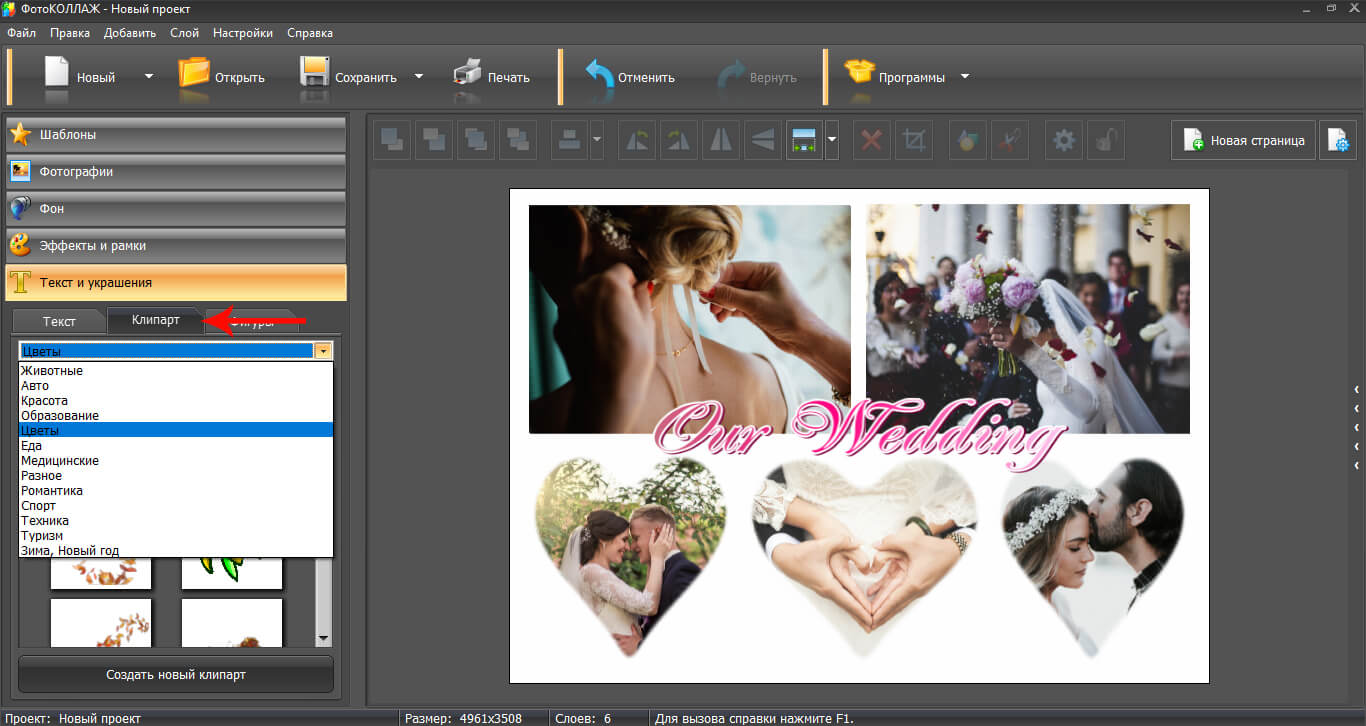Viewport: 1366px width, 726px height.
Task: Expand the Сохранить dropdown arrow
Action: click(419, 76)
